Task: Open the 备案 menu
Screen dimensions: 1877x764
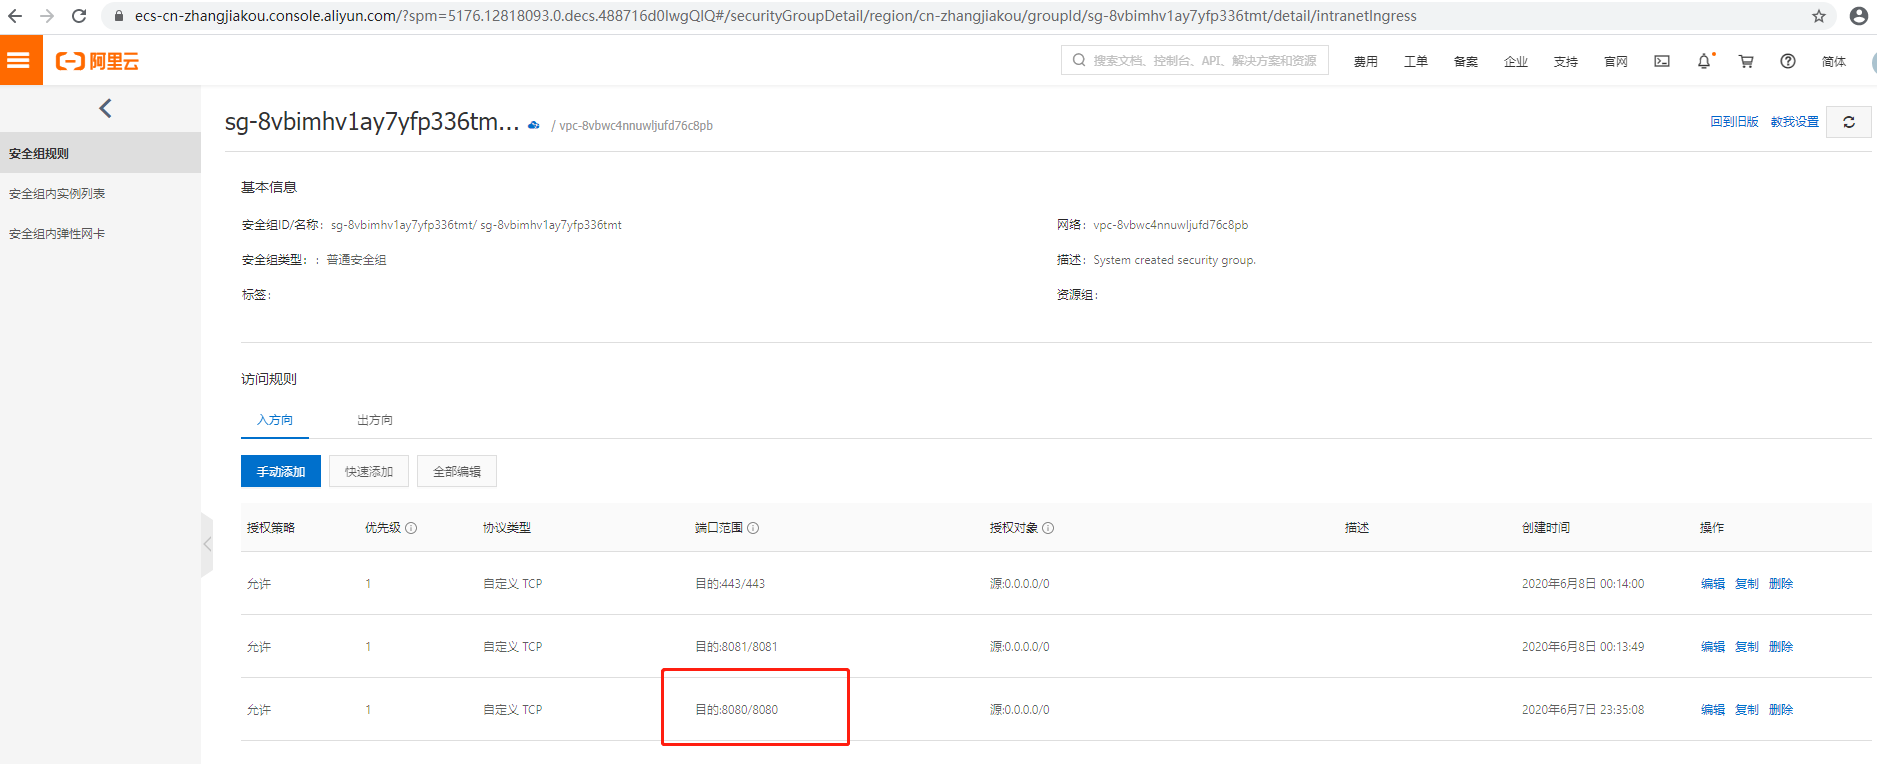Action: click(x=1466, y=61)
